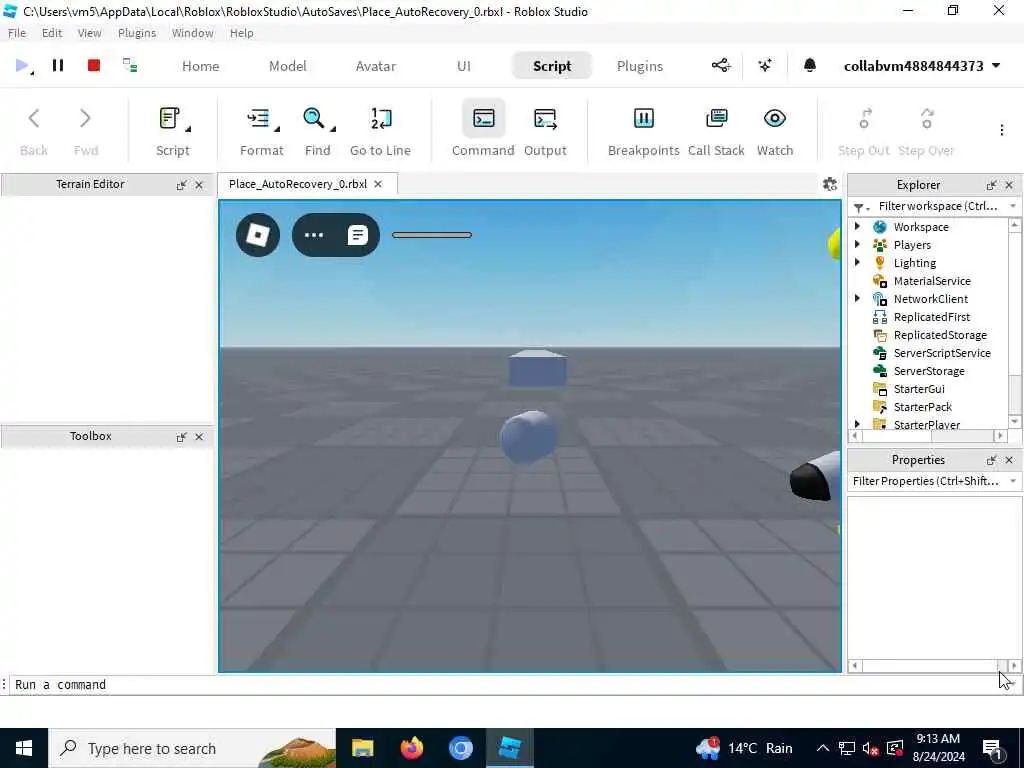Image resolution: width=1024 pixels, height=768 pixels.
Task: Open the Roblox menu button in viewport
Action: [258, 235]
